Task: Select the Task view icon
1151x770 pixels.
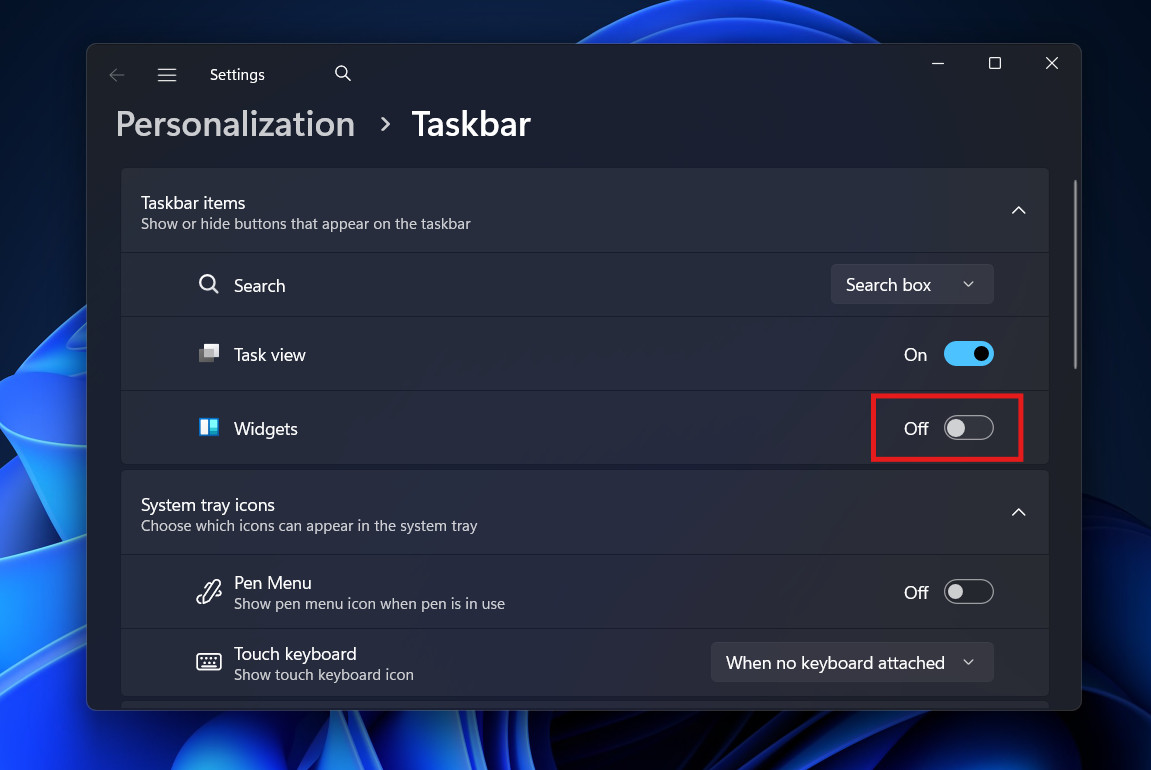Action: pos(209,353)
